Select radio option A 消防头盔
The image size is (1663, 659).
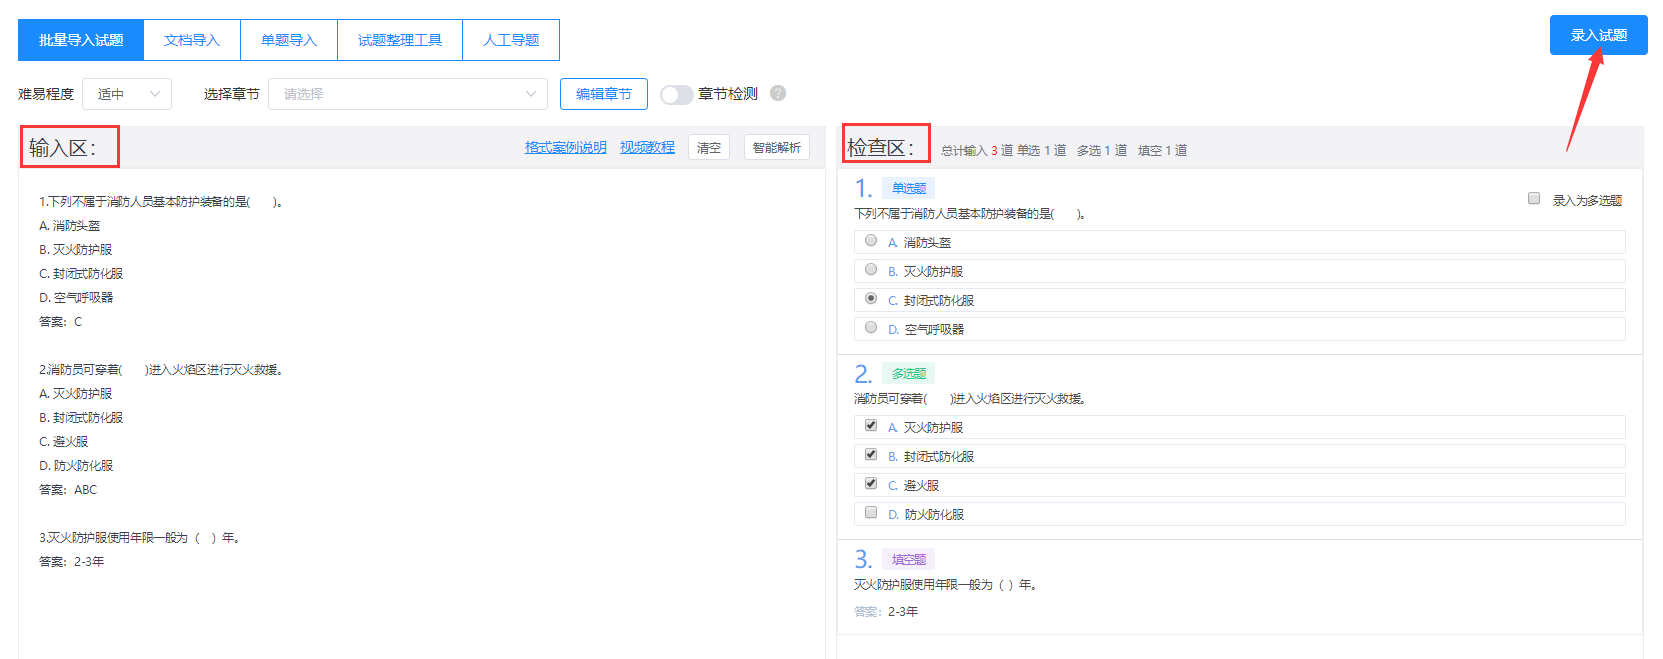click(871, 240)
